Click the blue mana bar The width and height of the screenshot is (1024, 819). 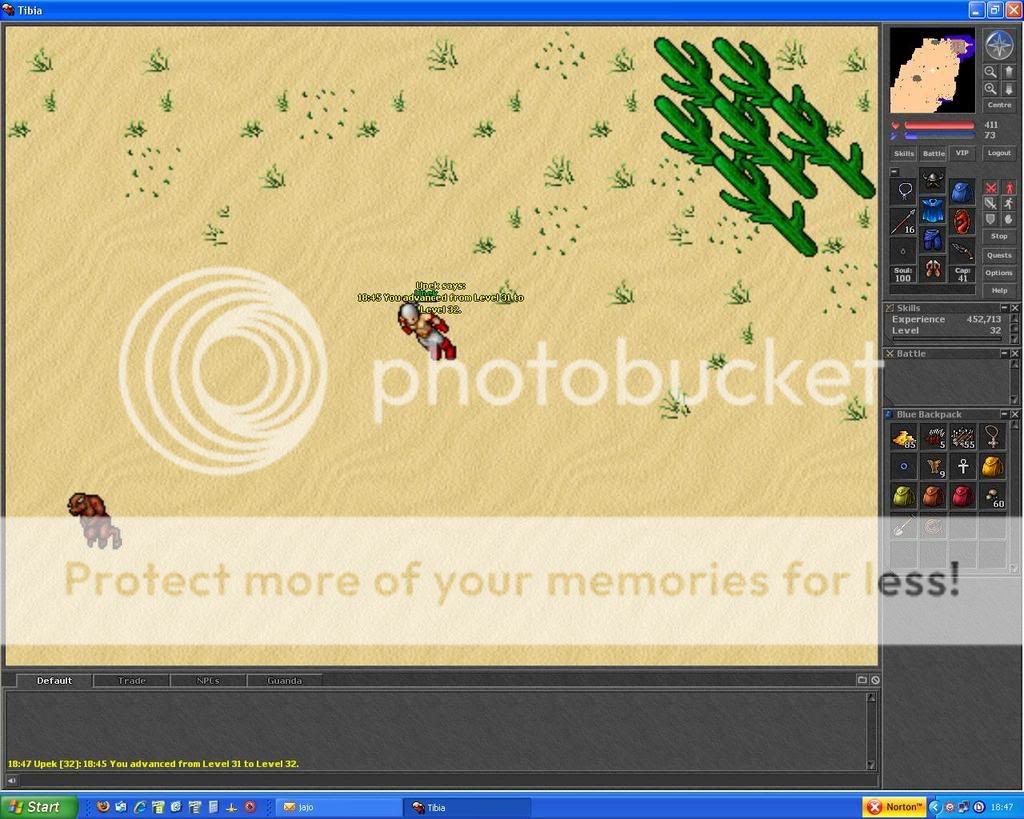point(939,135)
